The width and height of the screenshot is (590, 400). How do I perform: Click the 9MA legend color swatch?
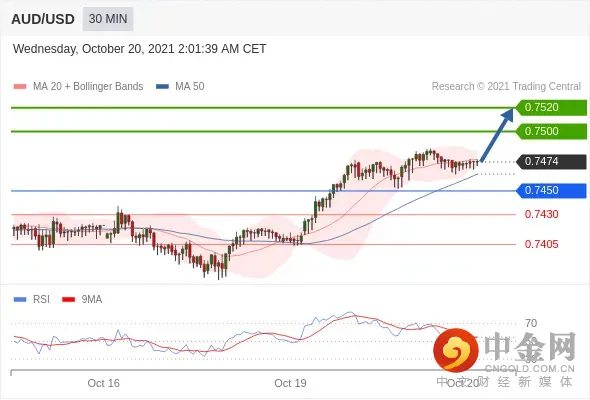coord(68,300)
